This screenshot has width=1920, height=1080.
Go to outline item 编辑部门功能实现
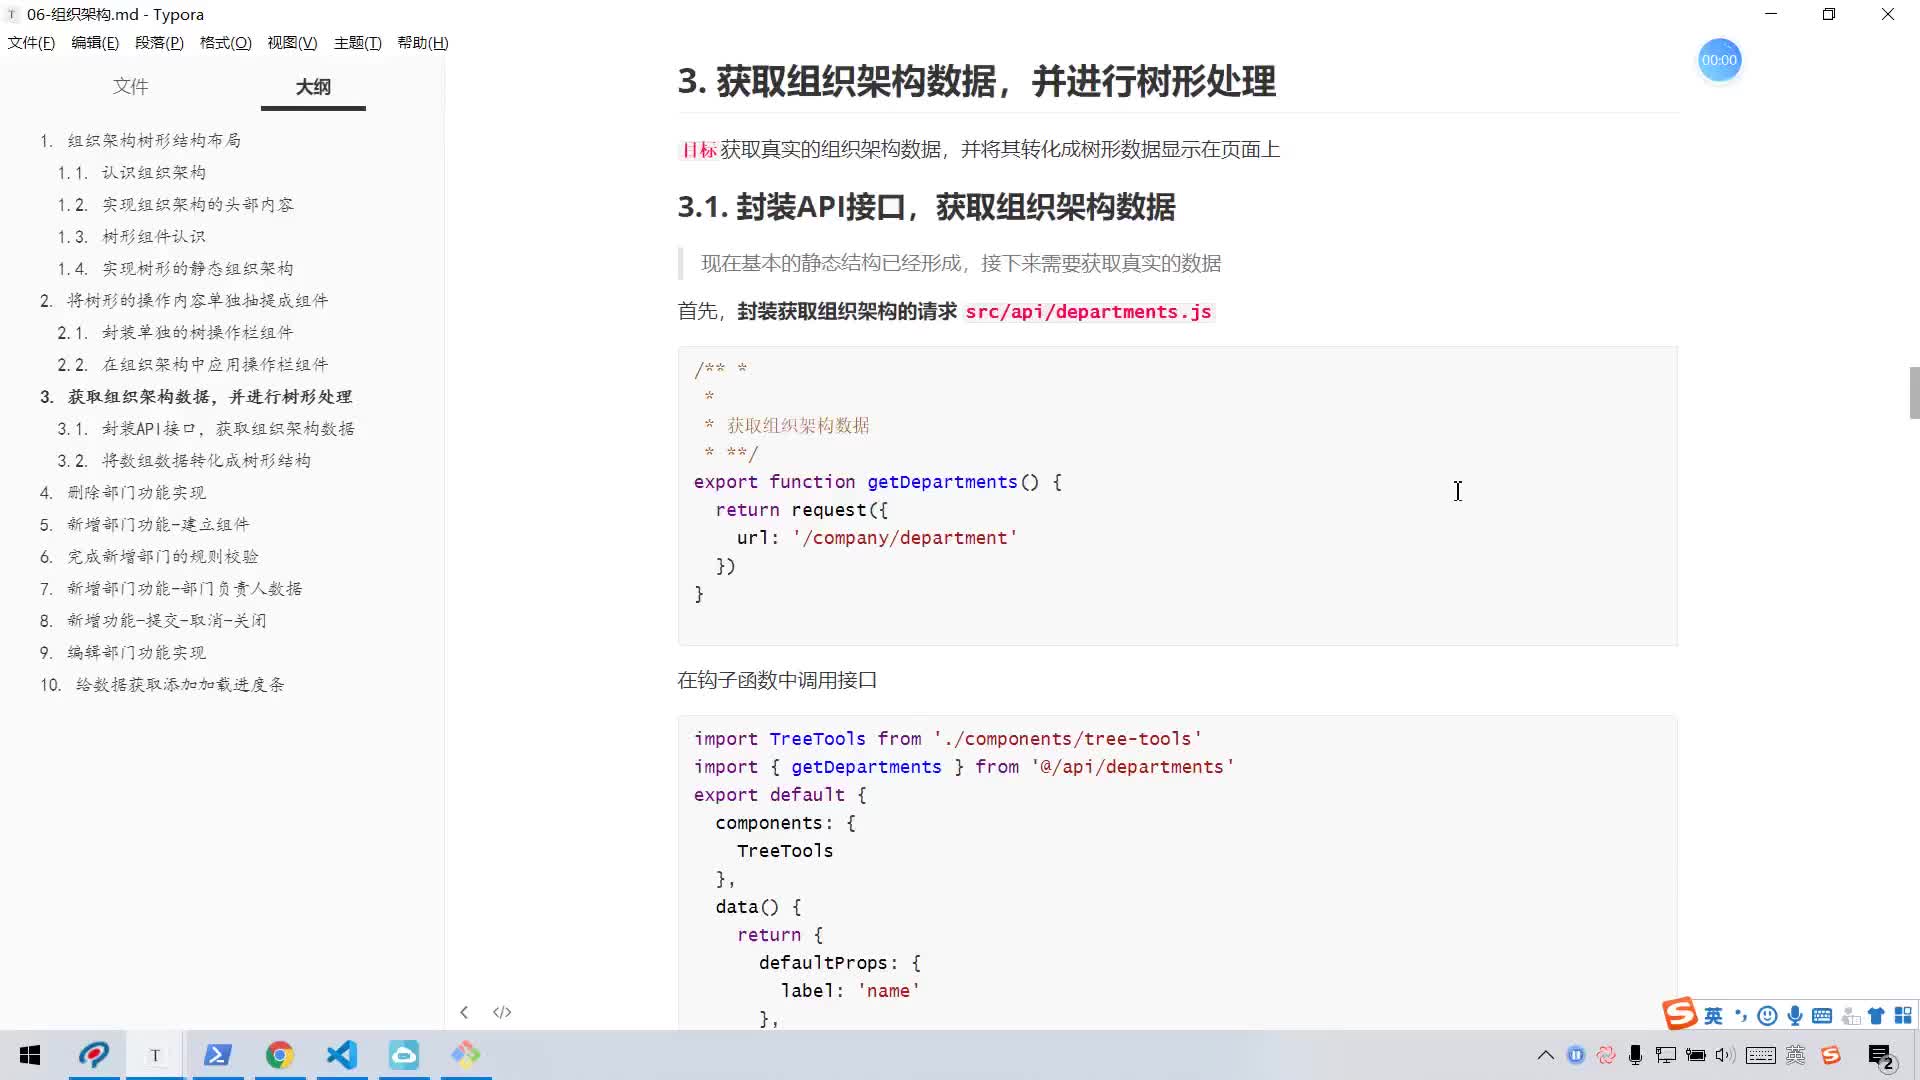[x=136, y=653]
